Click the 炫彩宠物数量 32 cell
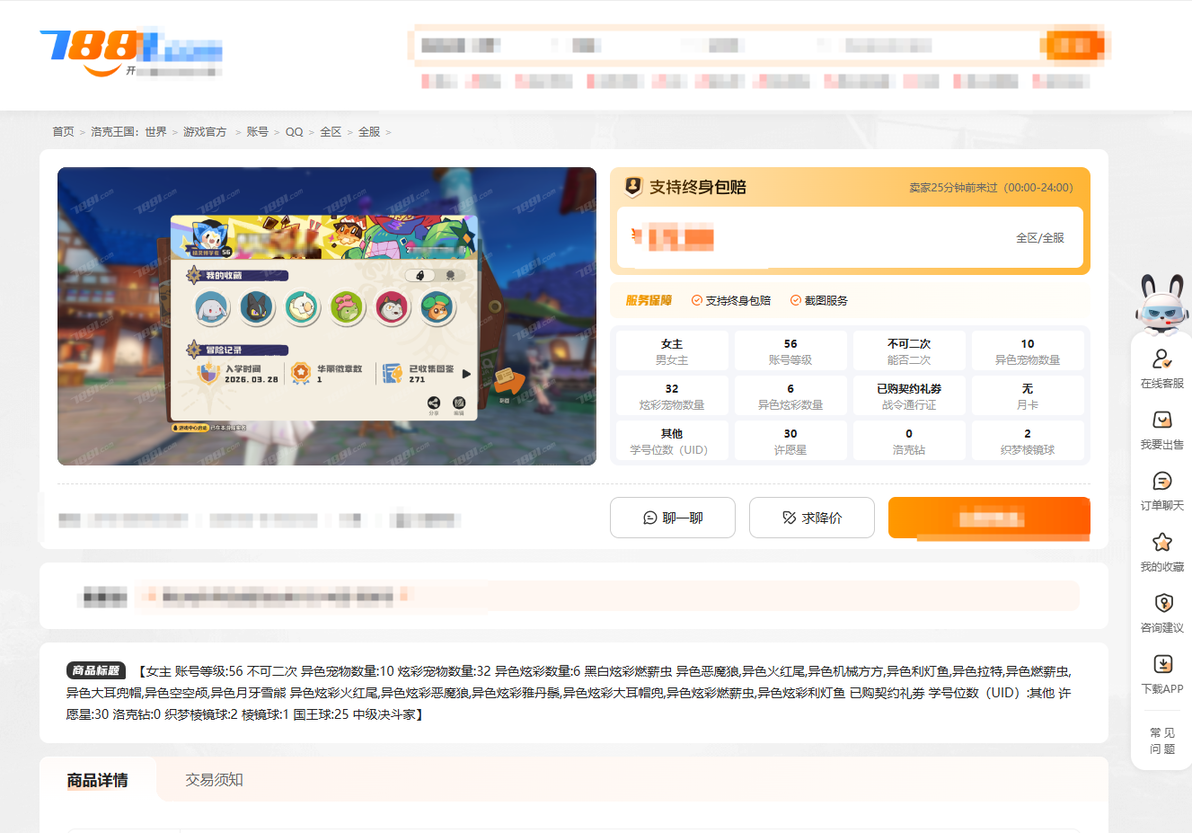Image resolution: width=1192 pixels, height=833 pixels. click(x=672, y=396)
